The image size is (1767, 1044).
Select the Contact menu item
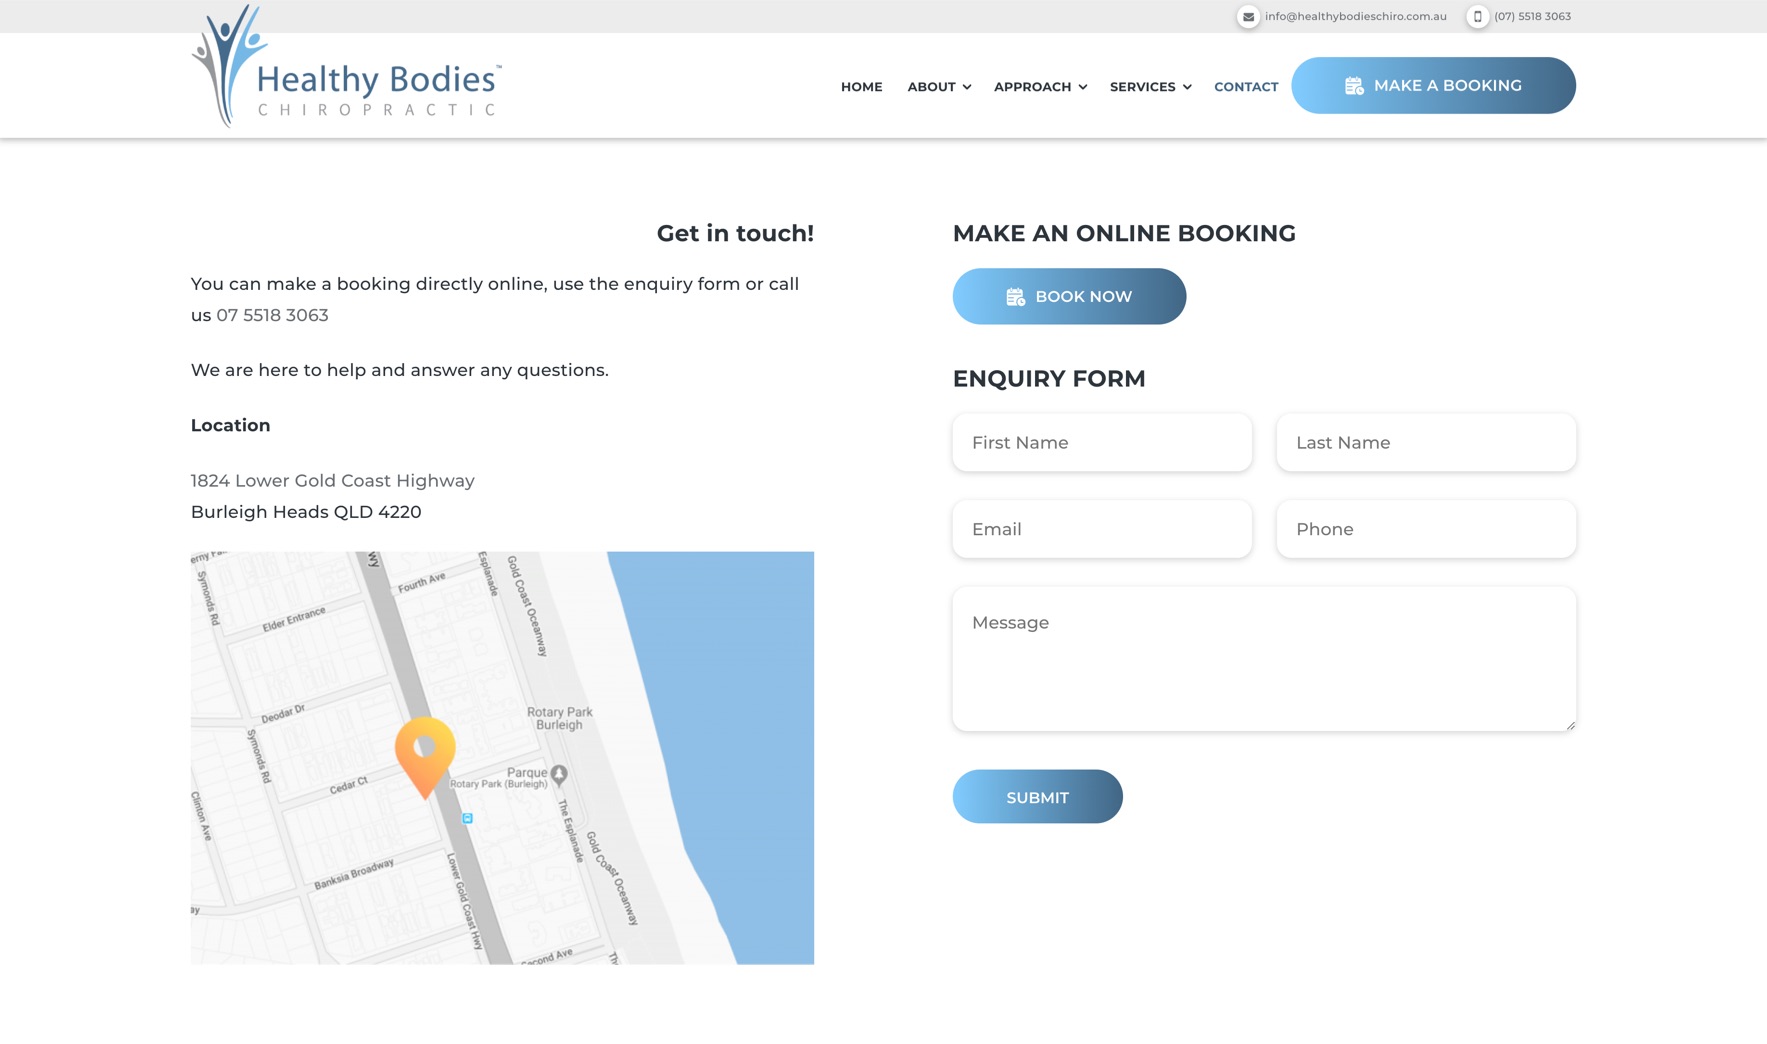[x=1246, y=87]
